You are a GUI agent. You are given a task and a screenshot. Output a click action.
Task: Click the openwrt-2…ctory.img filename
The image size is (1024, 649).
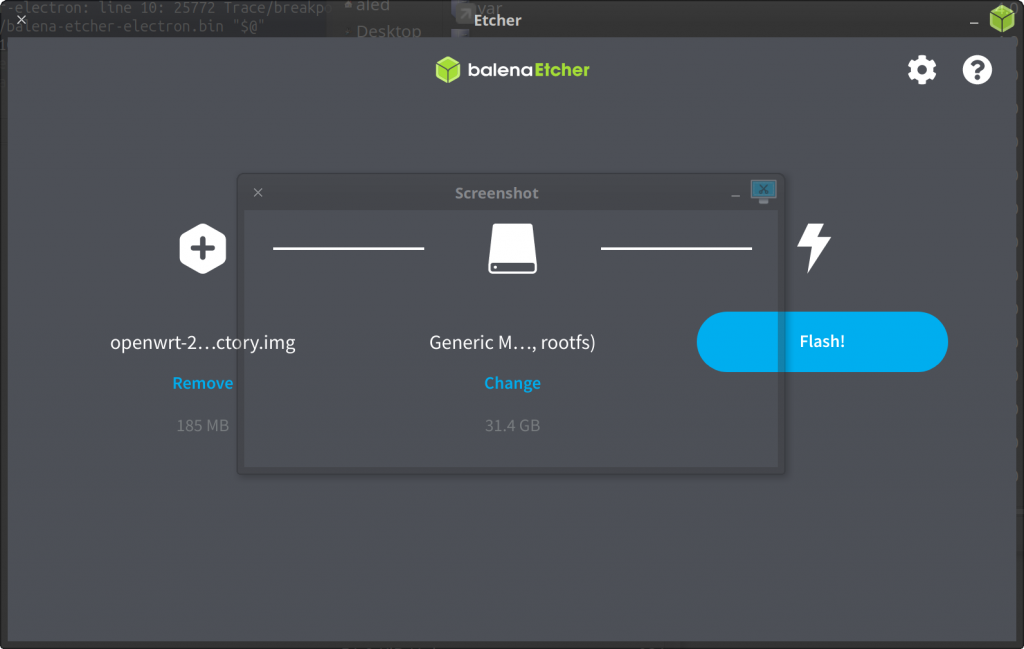point(202,343)
